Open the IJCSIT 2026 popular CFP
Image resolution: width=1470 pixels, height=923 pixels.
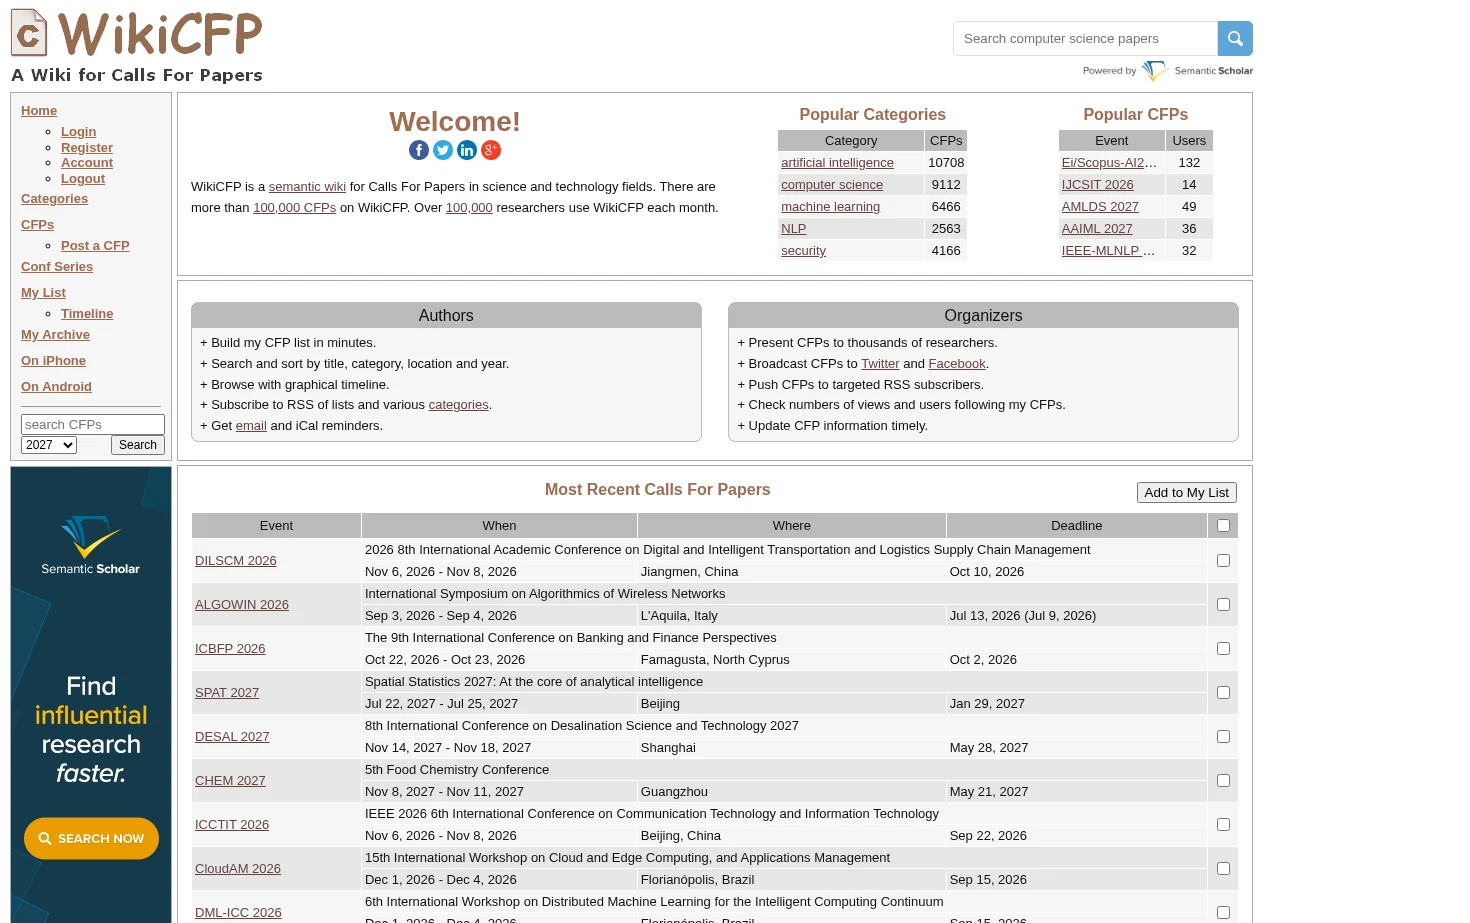pos(1097,185)
